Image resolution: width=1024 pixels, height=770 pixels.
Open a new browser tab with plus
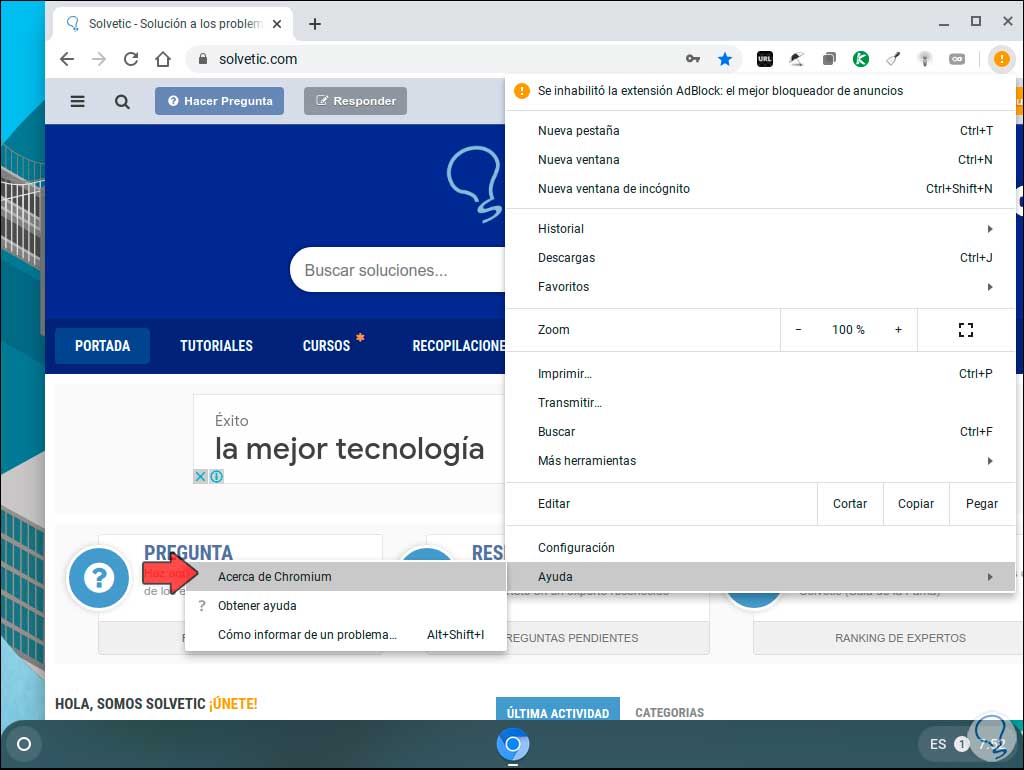[x=315, y=24]
